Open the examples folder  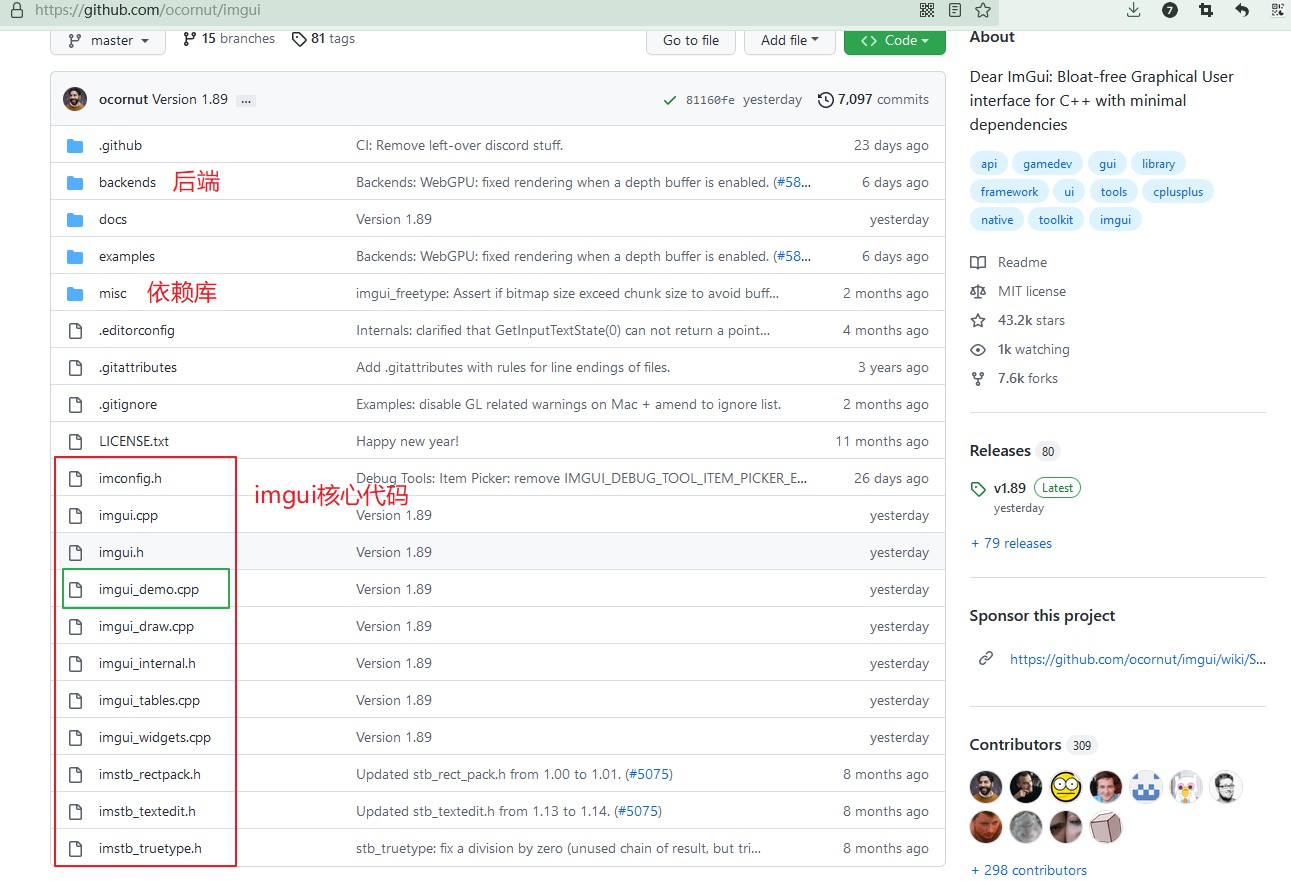tap(127, 256)
